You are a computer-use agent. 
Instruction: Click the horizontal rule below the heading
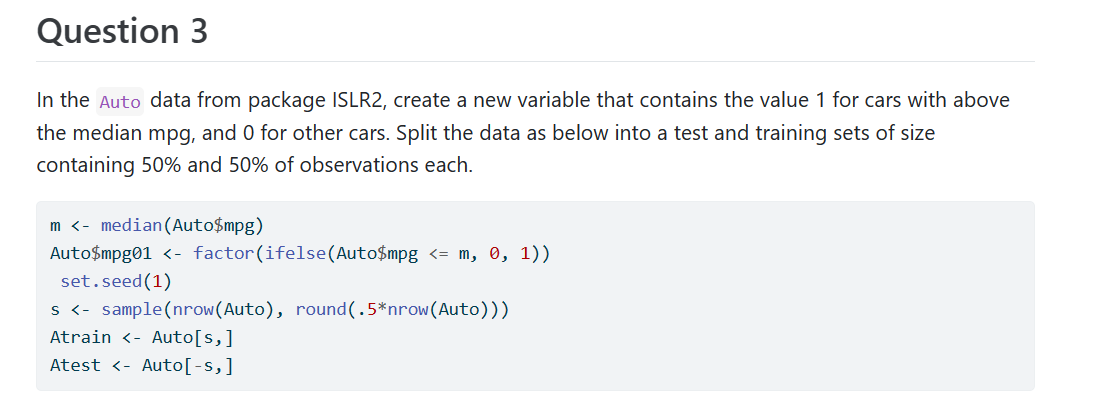535,61
